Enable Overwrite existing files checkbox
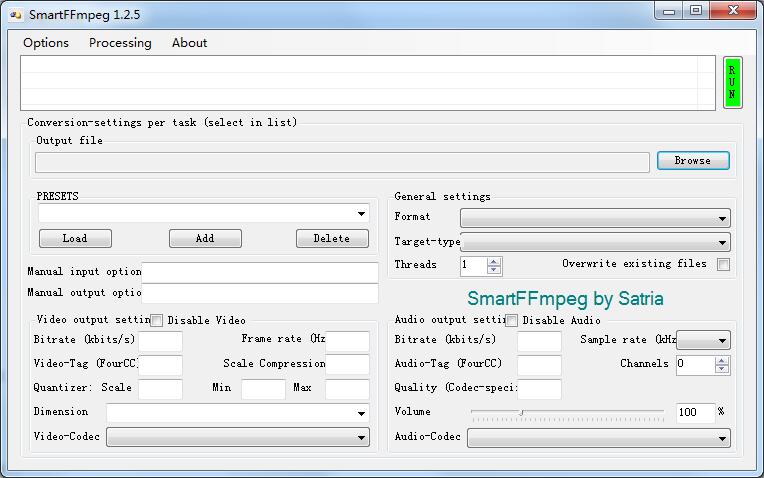The image size is (764, 478). click(723, 265)
